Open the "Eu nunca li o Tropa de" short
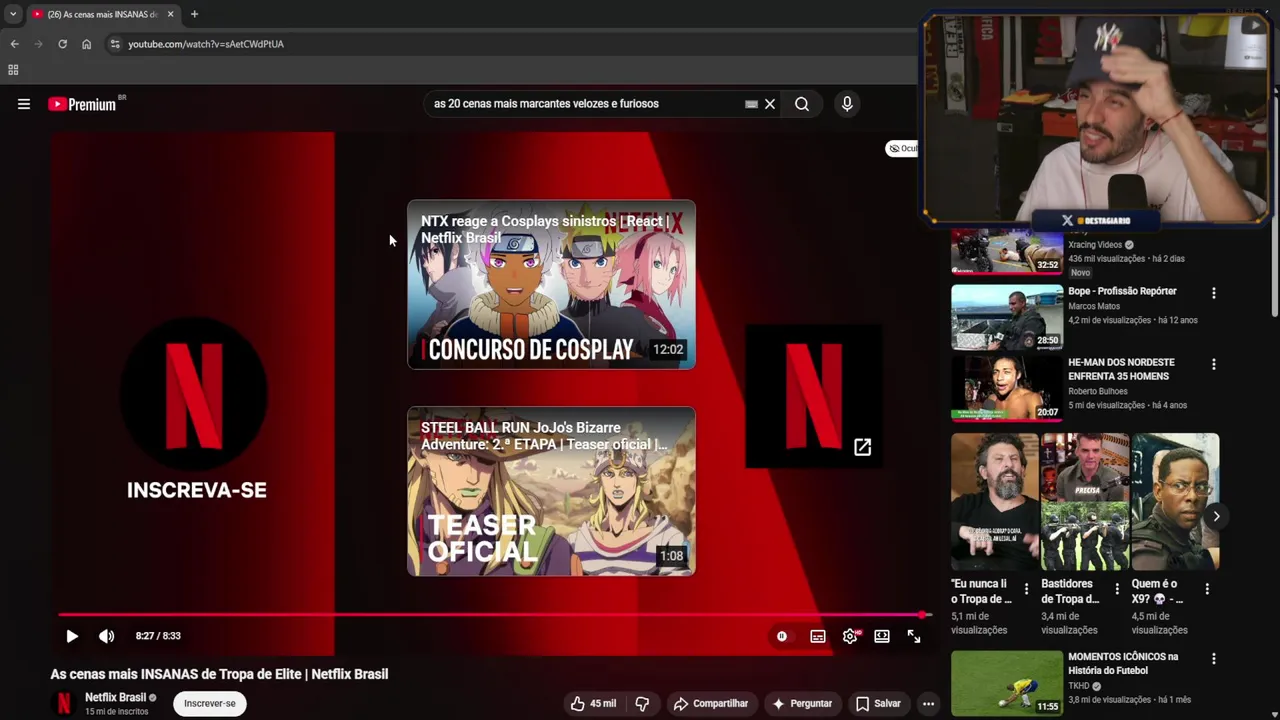 click(995, 502)
